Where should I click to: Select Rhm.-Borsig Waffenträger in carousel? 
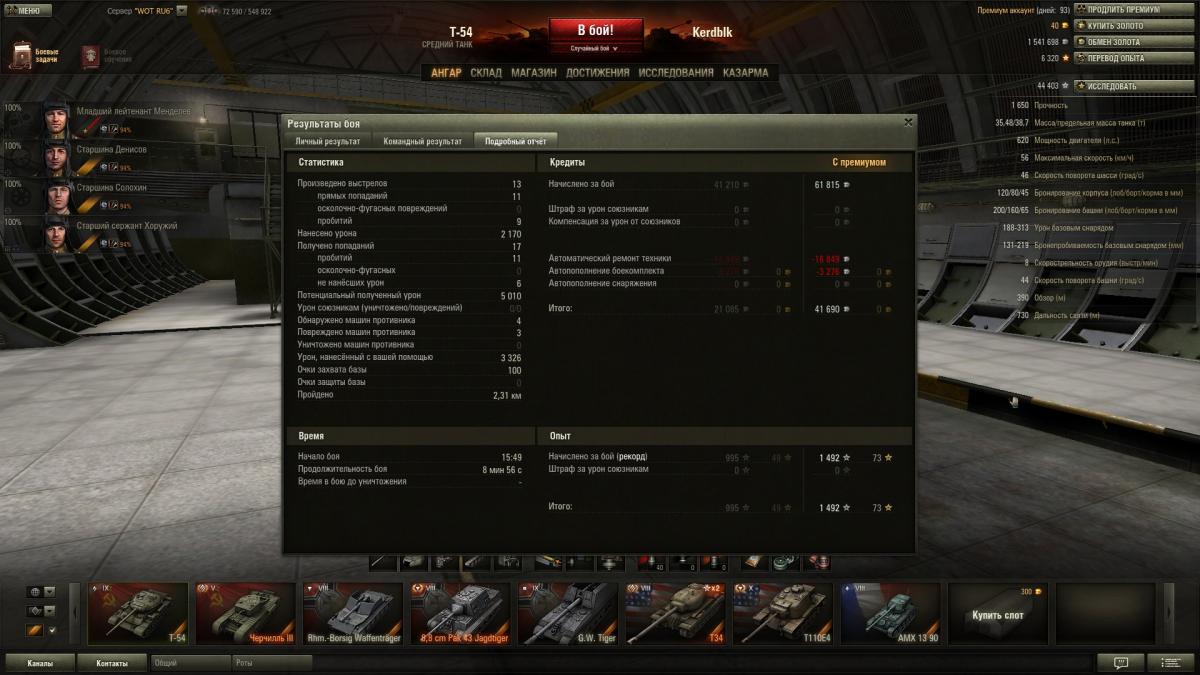point(353,613)
